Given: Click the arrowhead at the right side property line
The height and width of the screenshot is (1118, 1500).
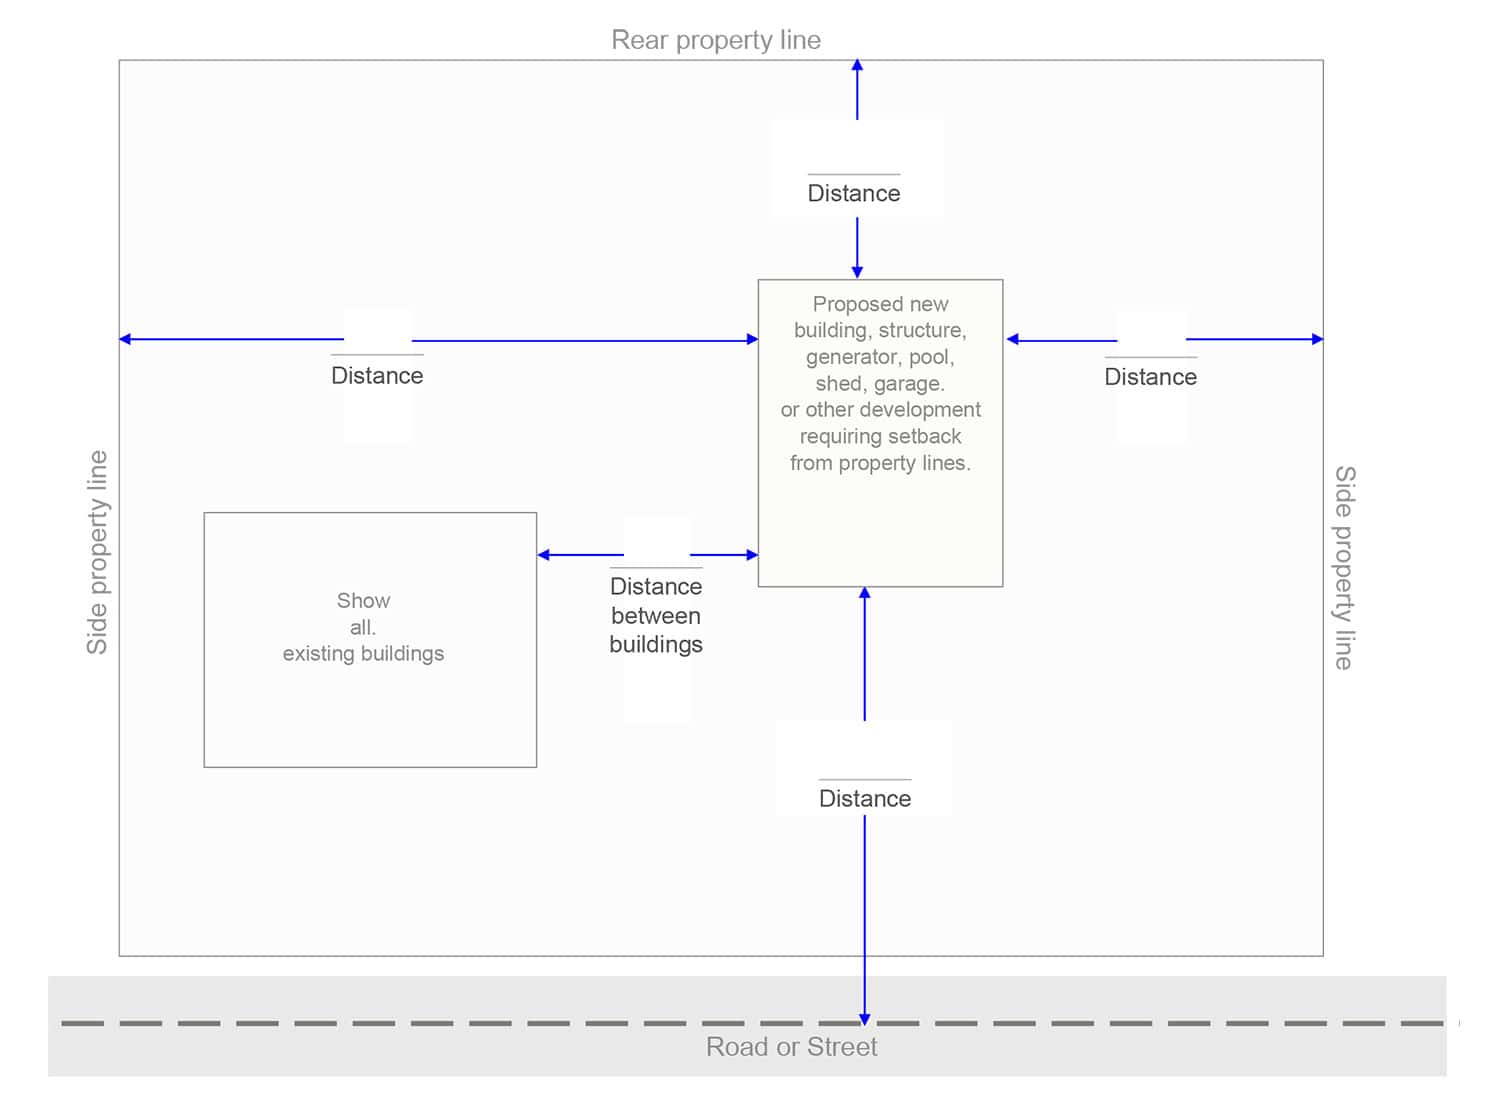Looking at the screenshot, I should click(x=1317, y=339).
